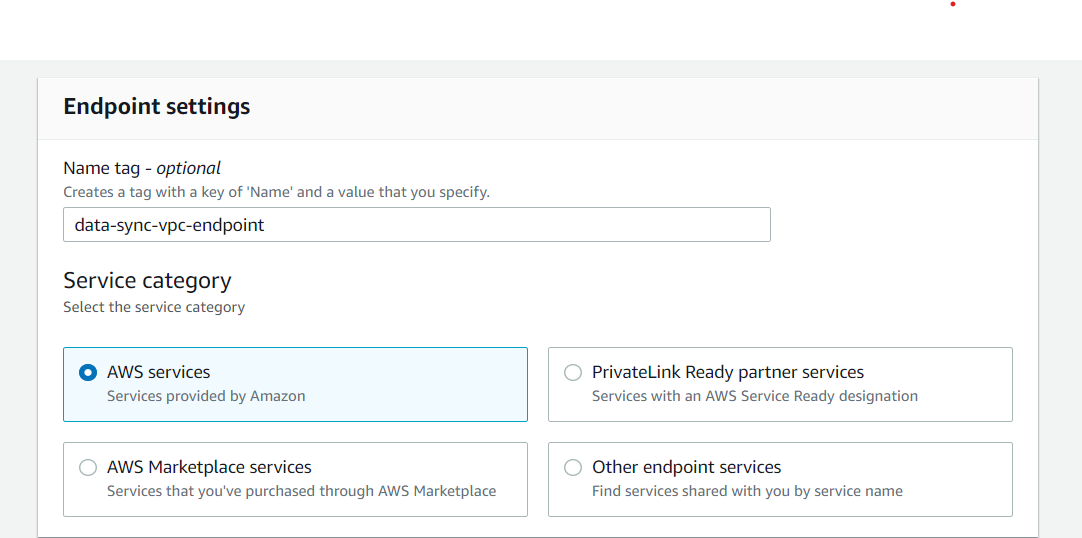Pick the AWS Marketplace services radio button
Screen dimensions: 1082x538
pyautogui.click(x=88, y=468)
